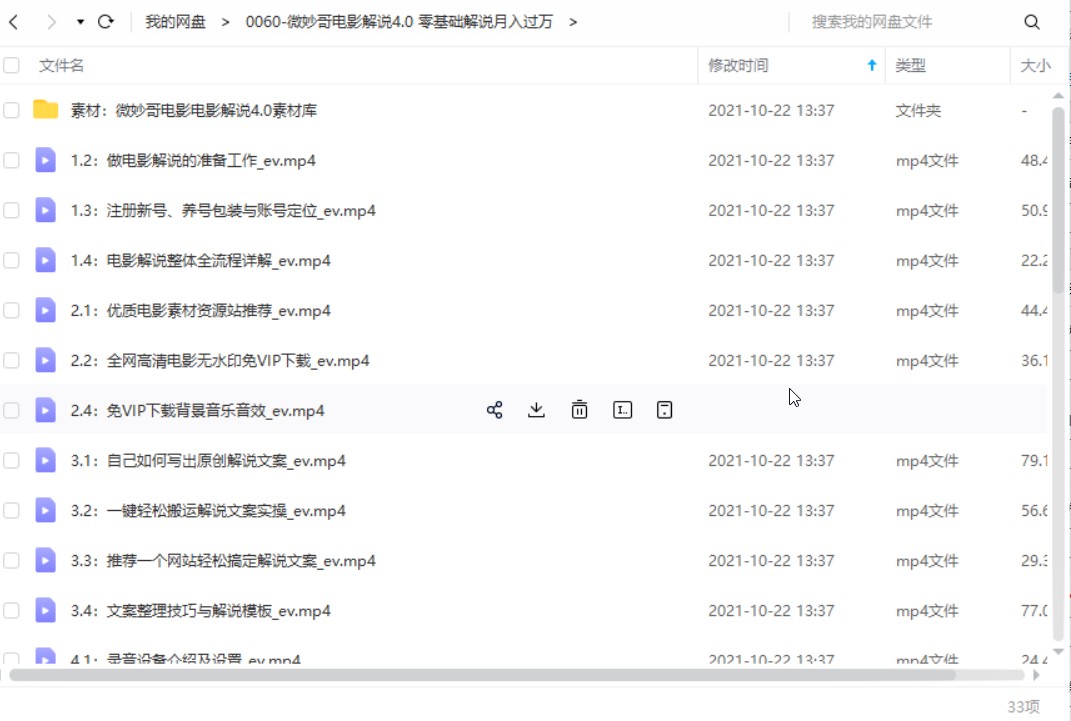1071x721 pixels.
Task: Delete the 2.4 file via trash icon
Action: (x=579, y=410)
